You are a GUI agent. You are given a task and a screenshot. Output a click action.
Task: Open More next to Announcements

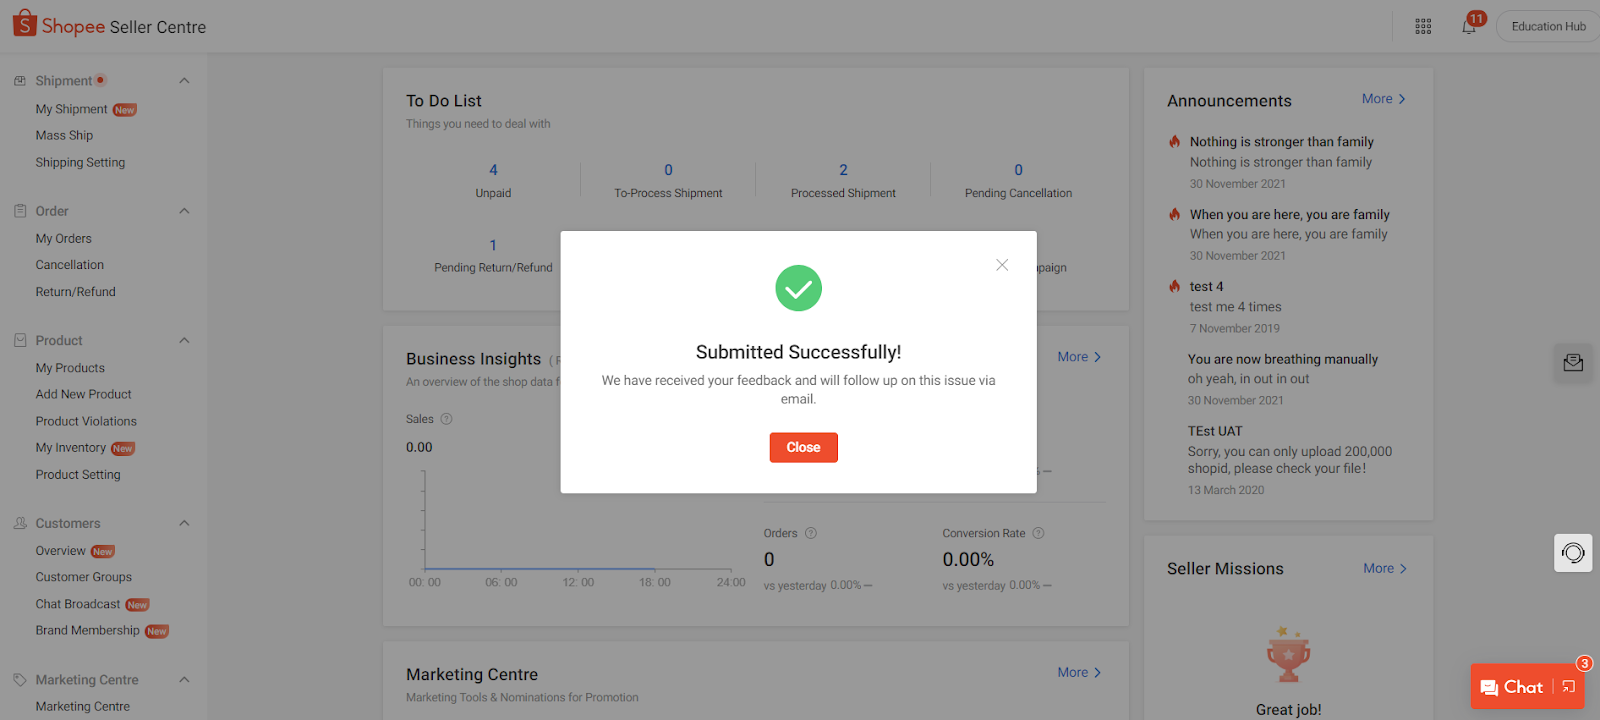point(1382,98)
